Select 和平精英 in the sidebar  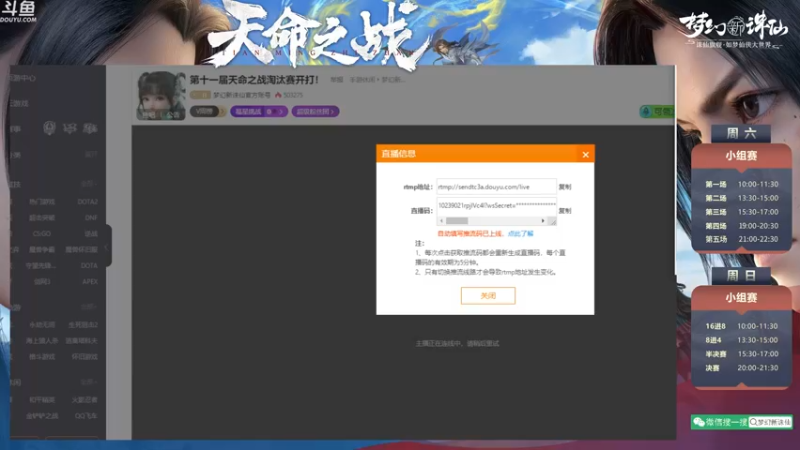41,400
